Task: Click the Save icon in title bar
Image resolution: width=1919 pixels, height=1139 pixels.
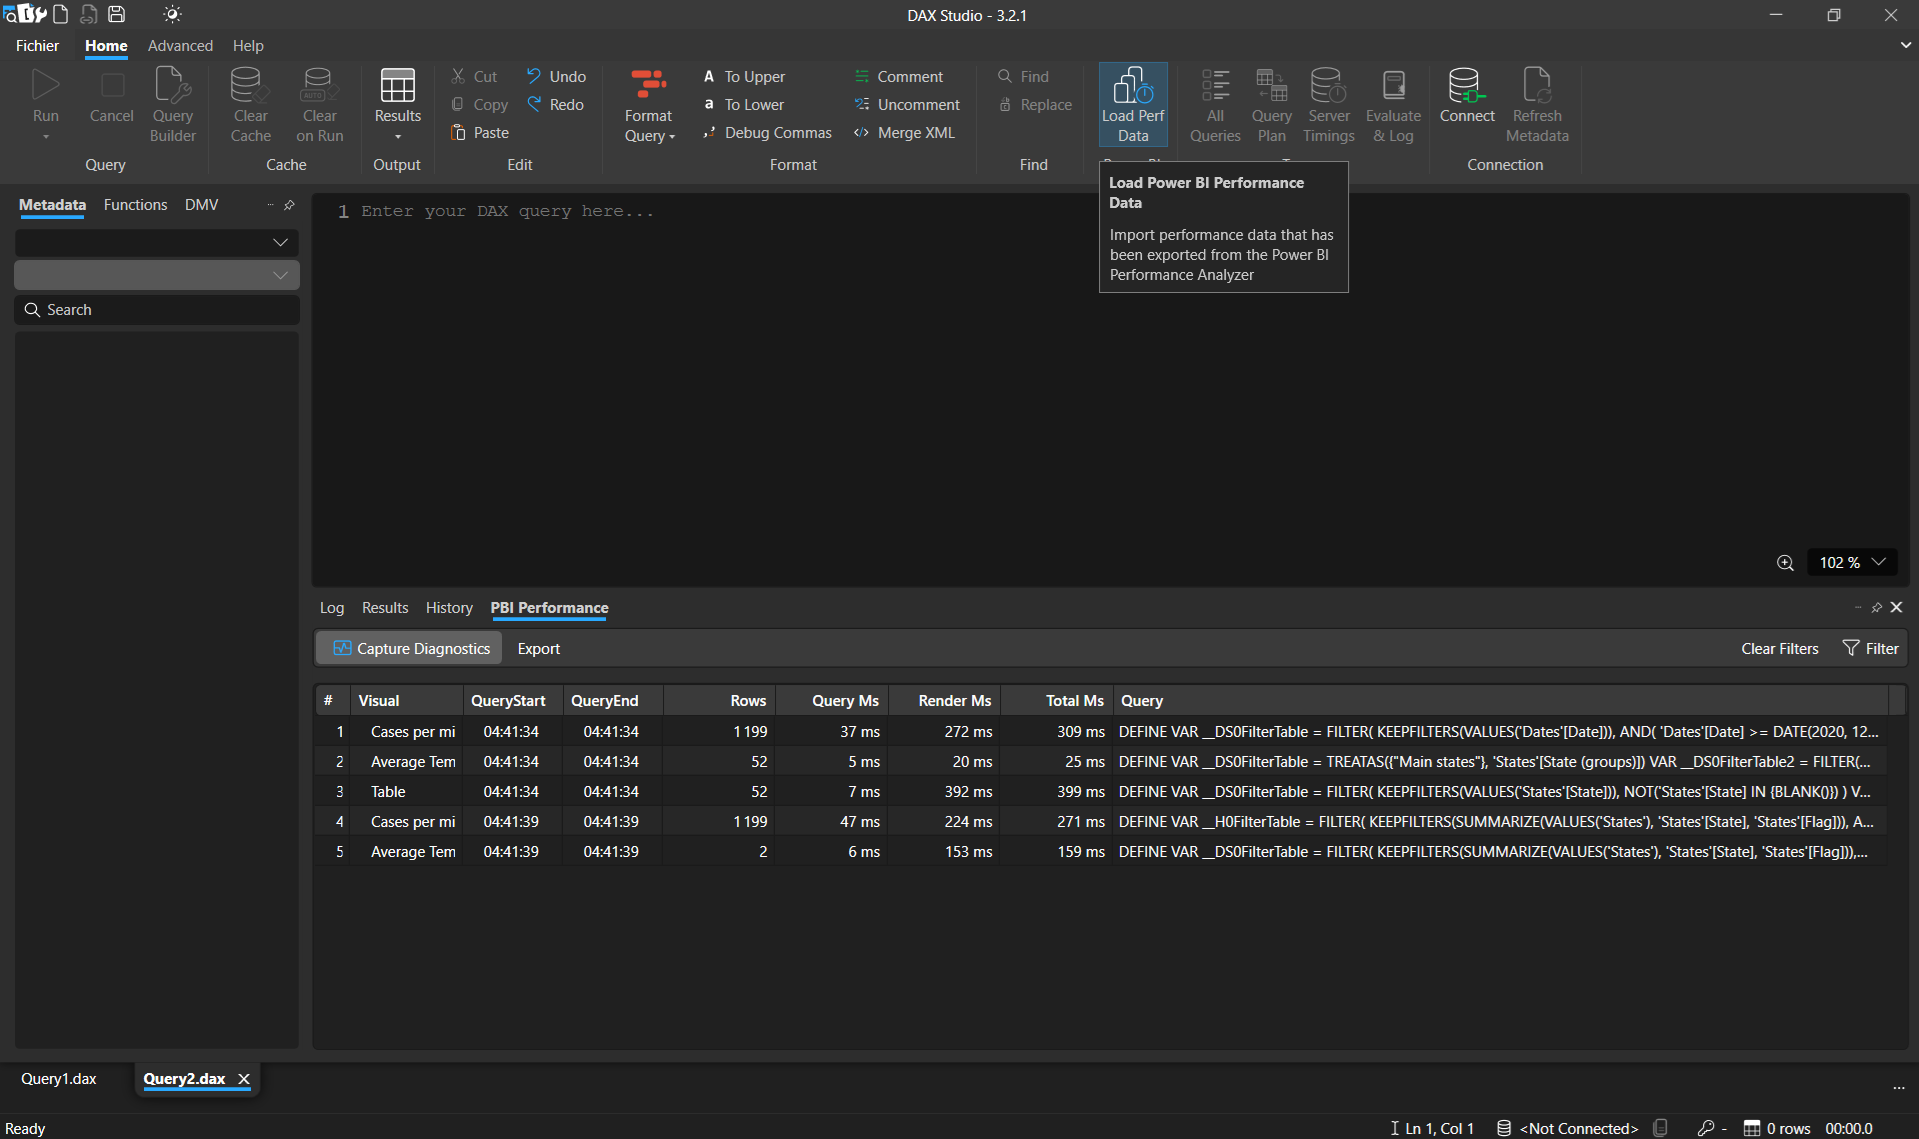Action: (x=116, y=14)
